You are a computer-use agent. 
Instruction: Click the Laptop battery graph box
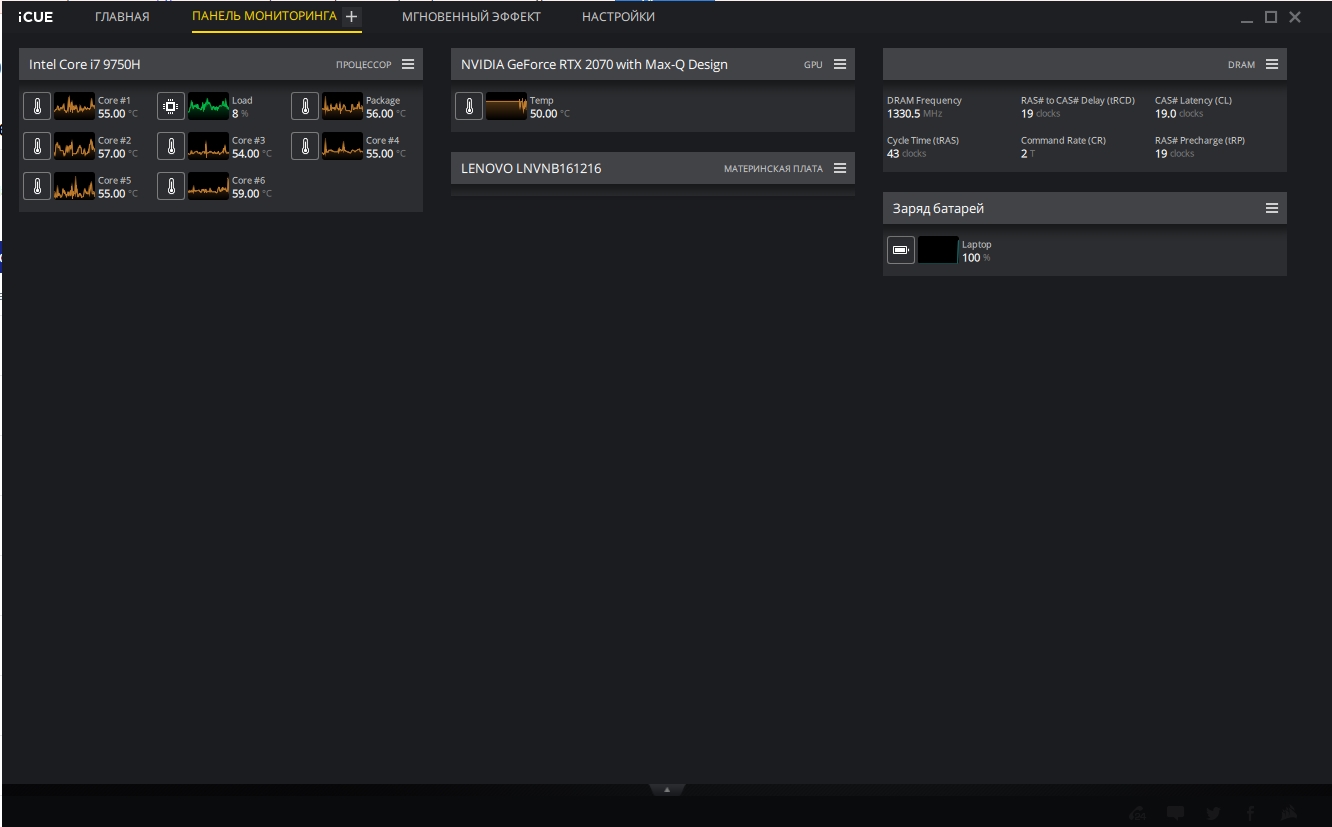[x=938, y=250]
